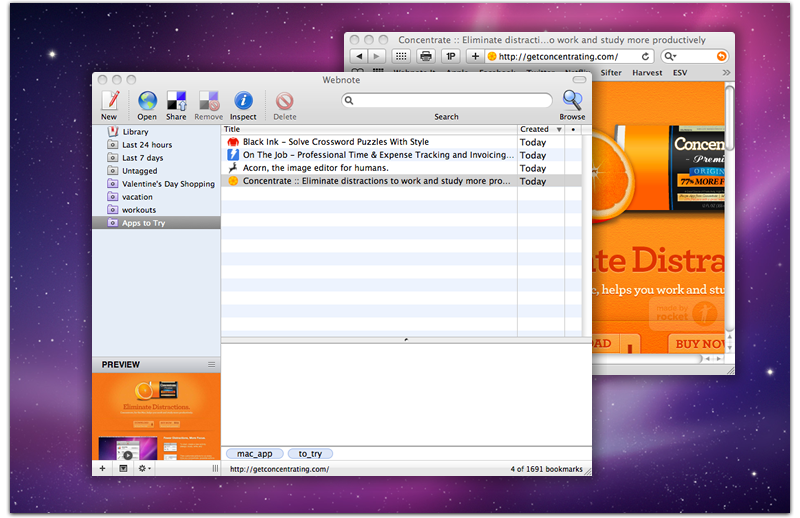Select the Last 7 days smart folder
Viewport: 800px width, 518px height.
pyautogui.click(x=156, y=158)
